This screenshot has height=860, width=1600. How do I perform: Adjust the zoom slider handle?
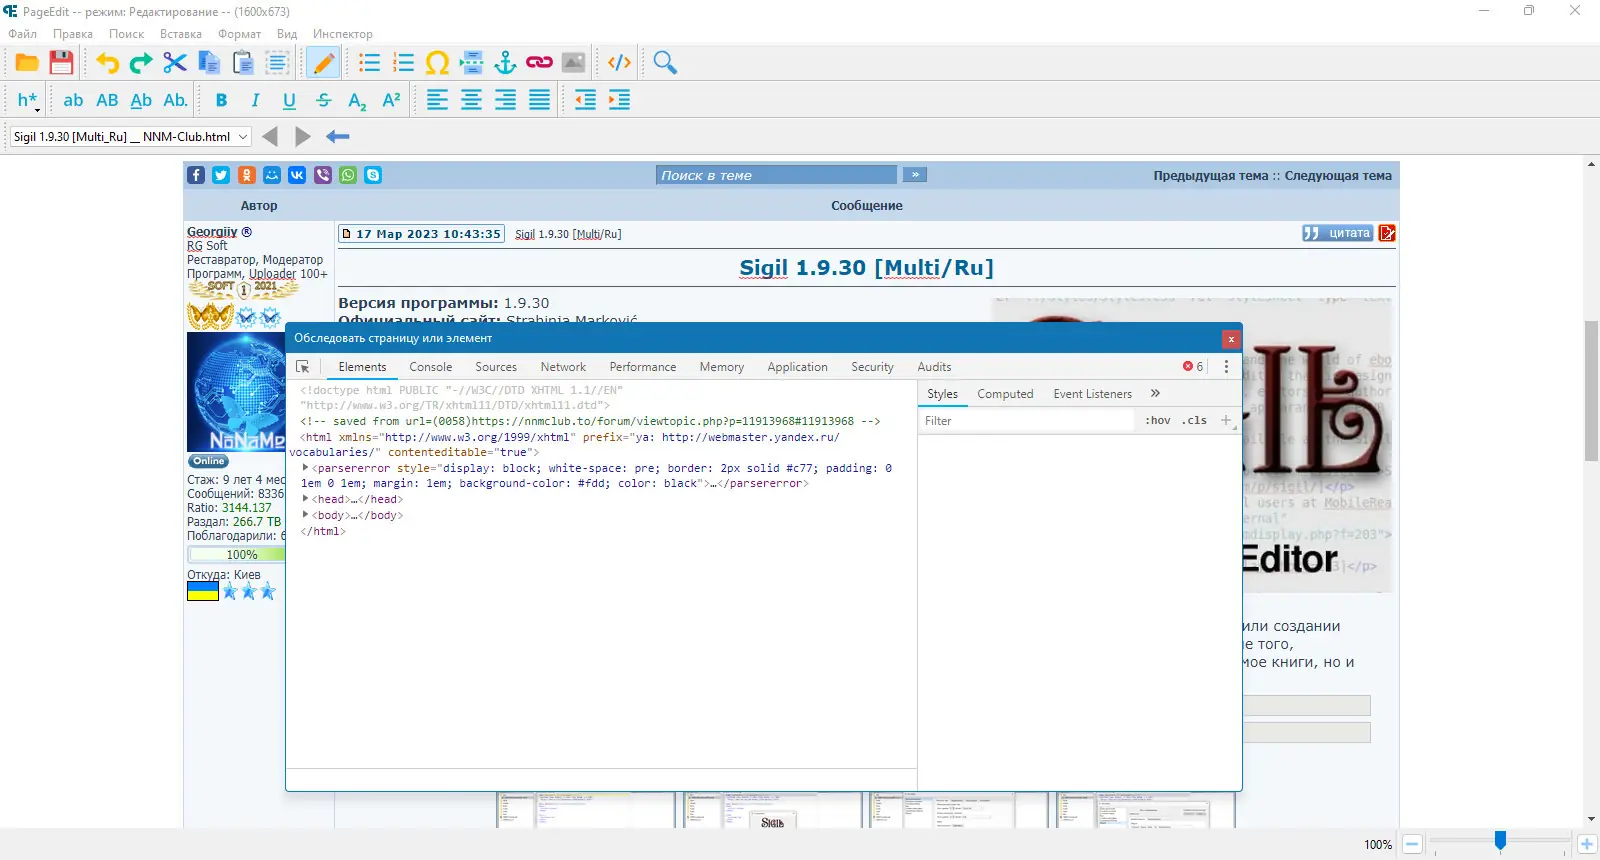(1500, 841)
